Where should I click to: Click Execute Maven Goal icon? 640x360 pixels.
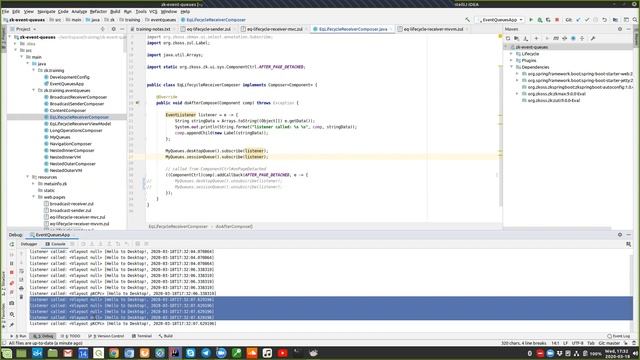point(556,38)
